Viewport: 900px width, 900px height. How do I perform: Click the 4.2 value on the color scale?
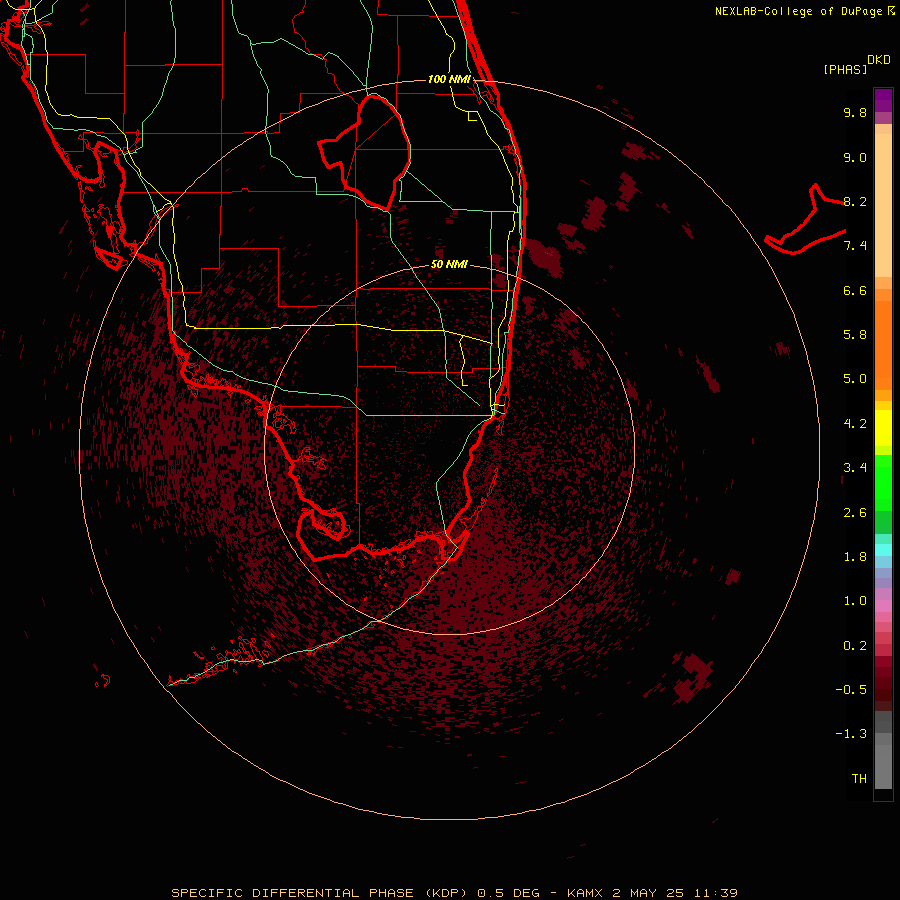pyautogui.click(x=855, y=424)
